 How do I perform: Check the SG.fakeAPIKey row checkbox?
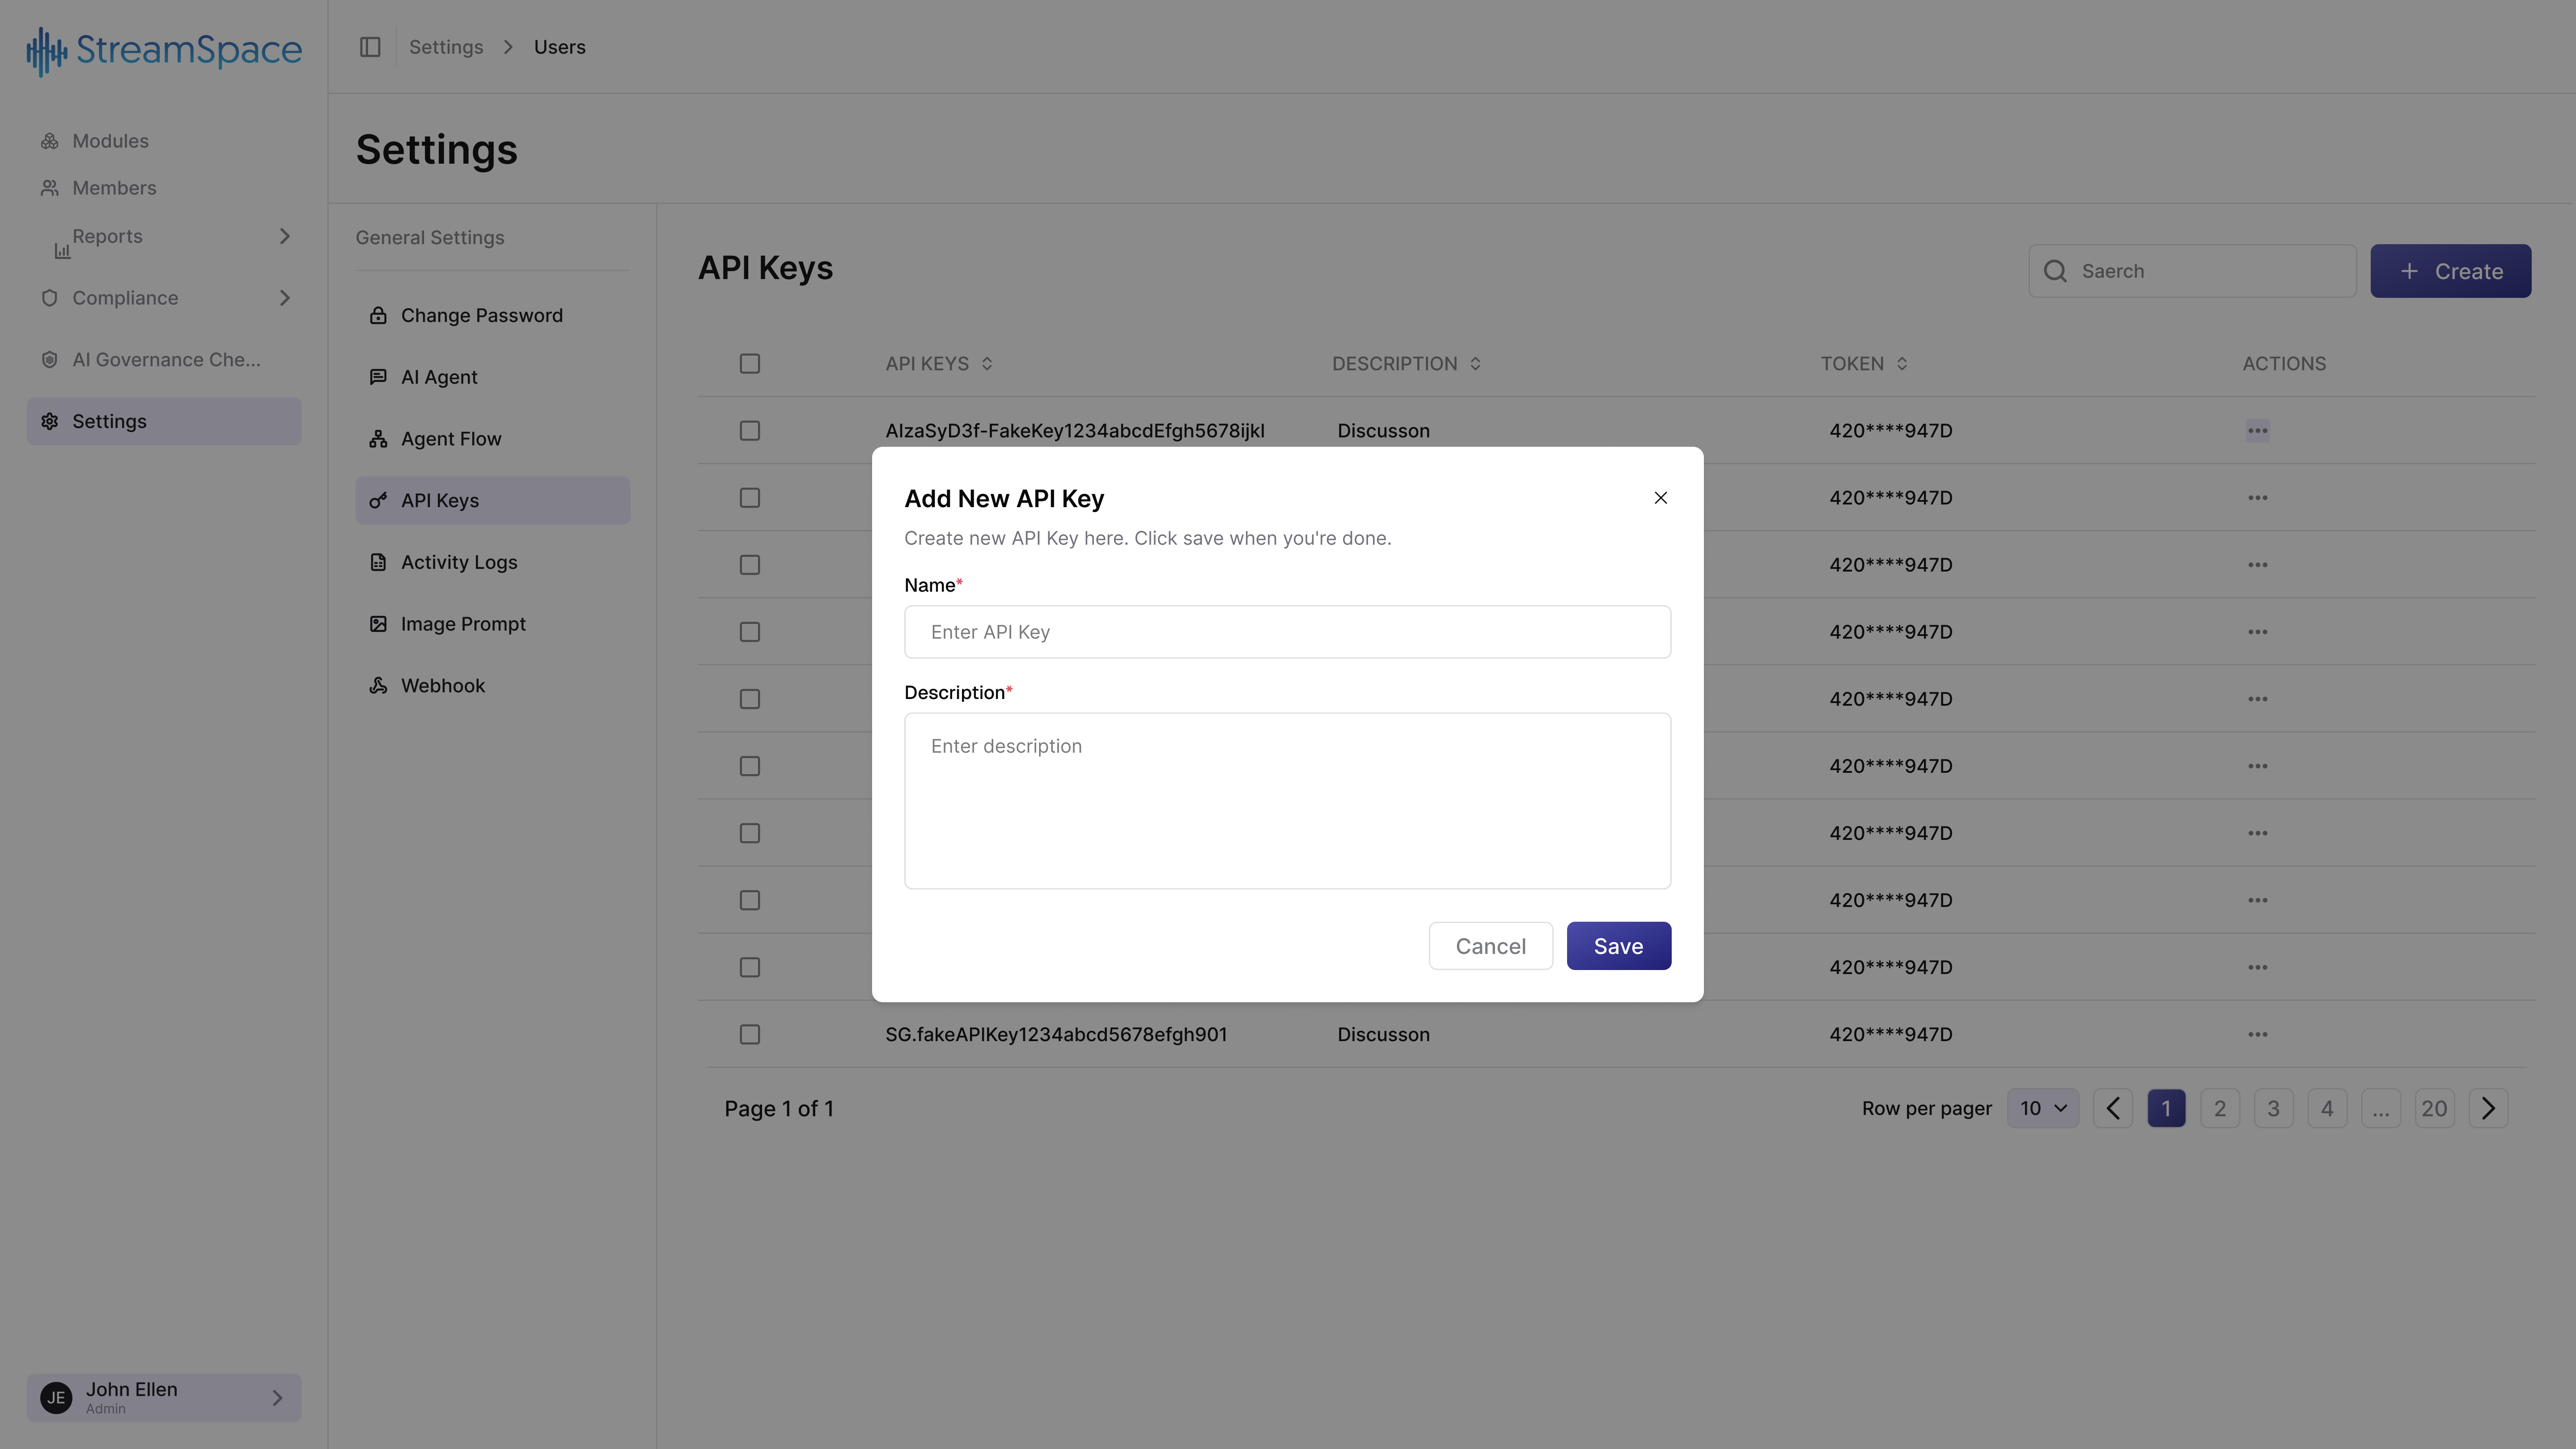pos(750,1035)
